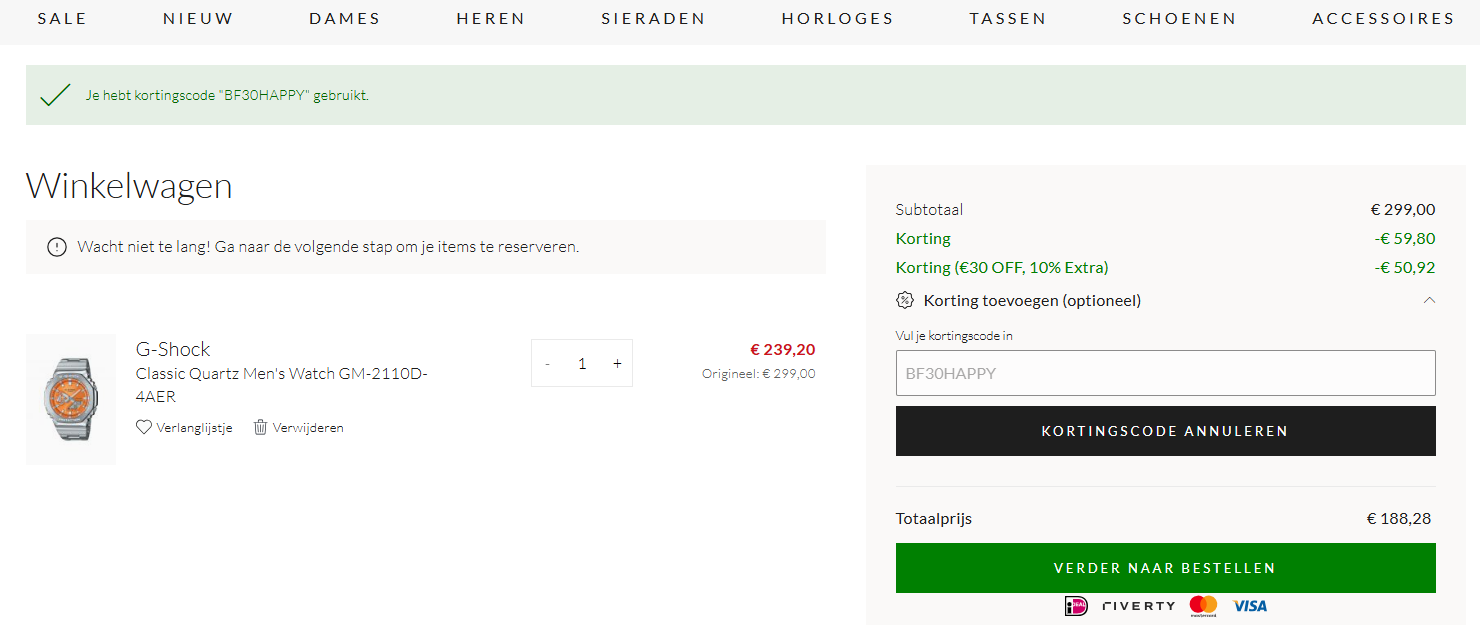Click the Origineel: € 299,00 text

pos(759,374)
